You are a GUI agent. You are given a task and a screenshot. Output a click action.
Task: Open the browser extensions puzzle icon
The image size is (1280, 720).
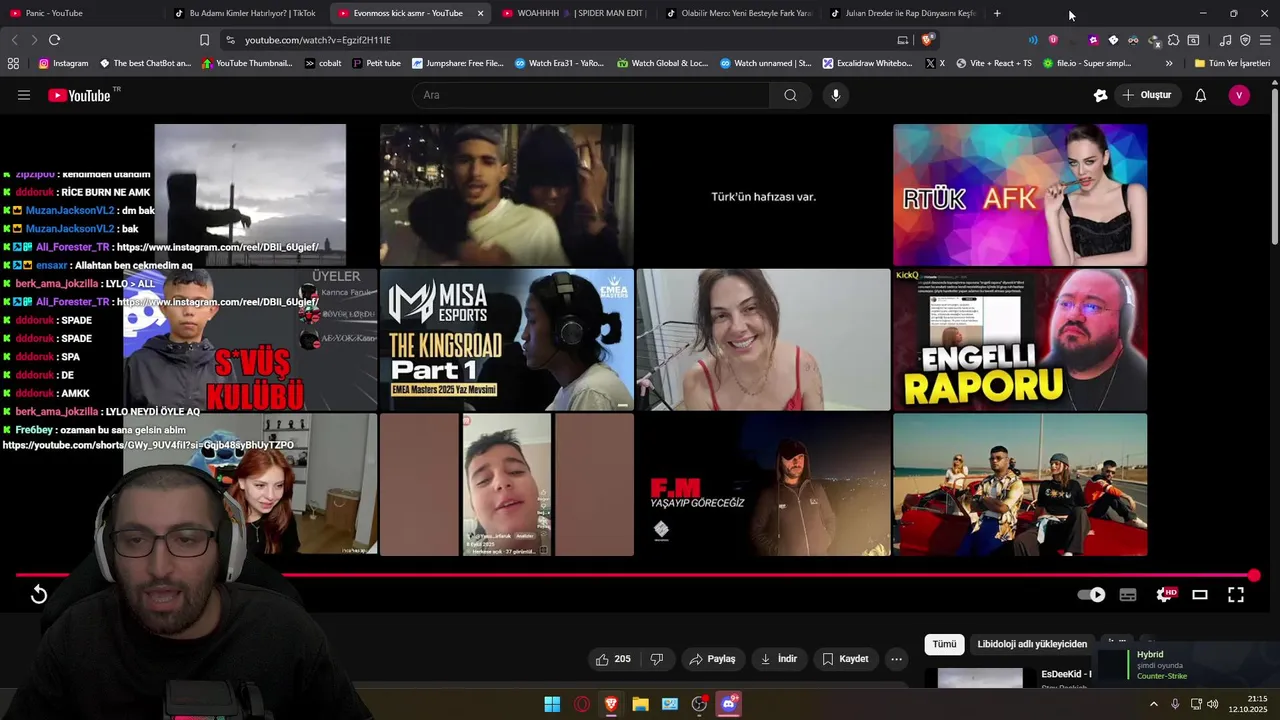click(x=1173, y=40)
